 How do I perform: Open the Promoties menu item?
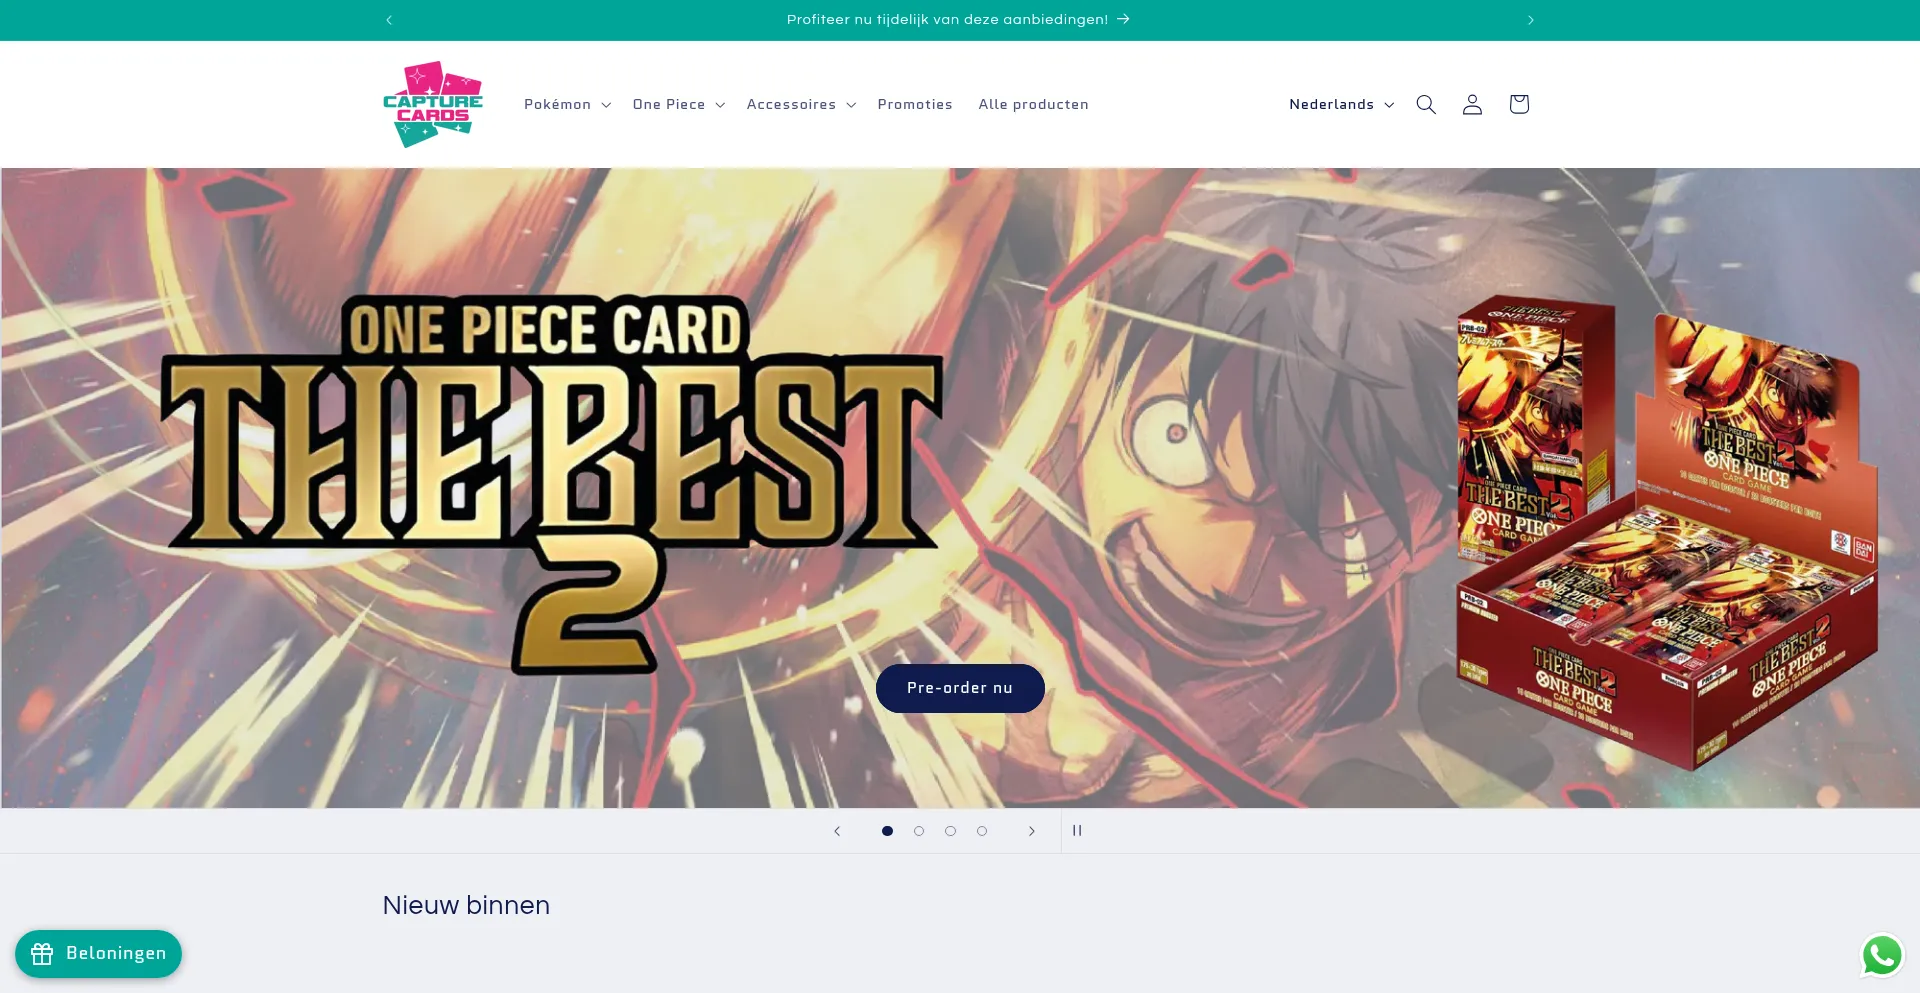(915, 104)
